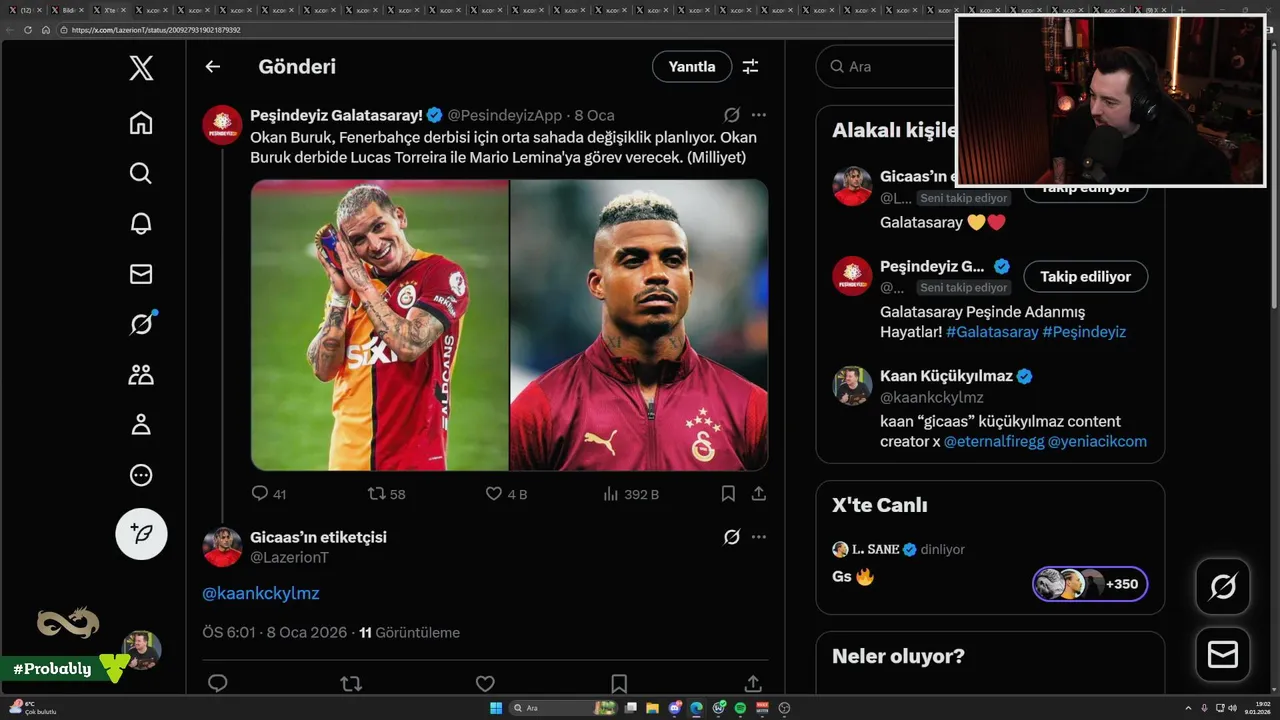
Task: Click the taskbar Ara search box
Action: pyautogui.click(x=563, y=708)
